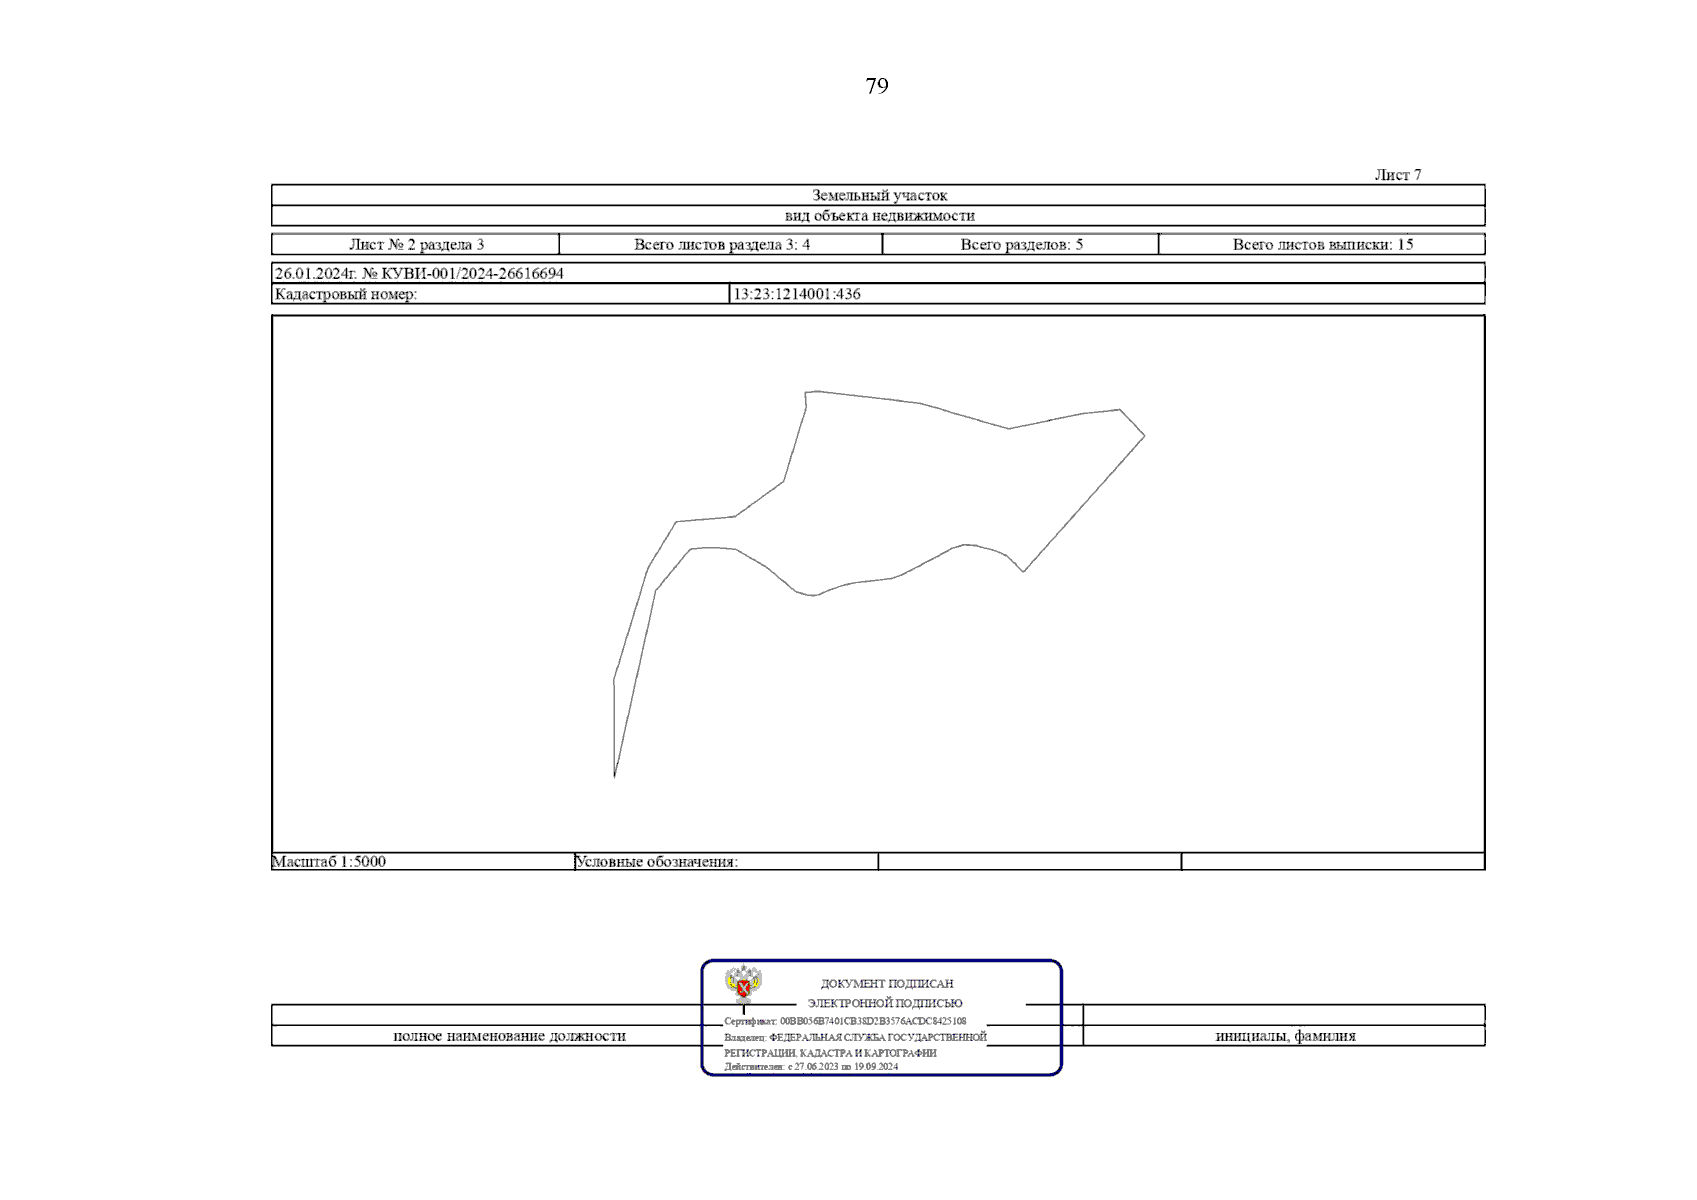This screenshot has width=1697, height=1200.
Task: Select the "Лист 7" label
Action: pyautogui.click(x=1397, y=175)
